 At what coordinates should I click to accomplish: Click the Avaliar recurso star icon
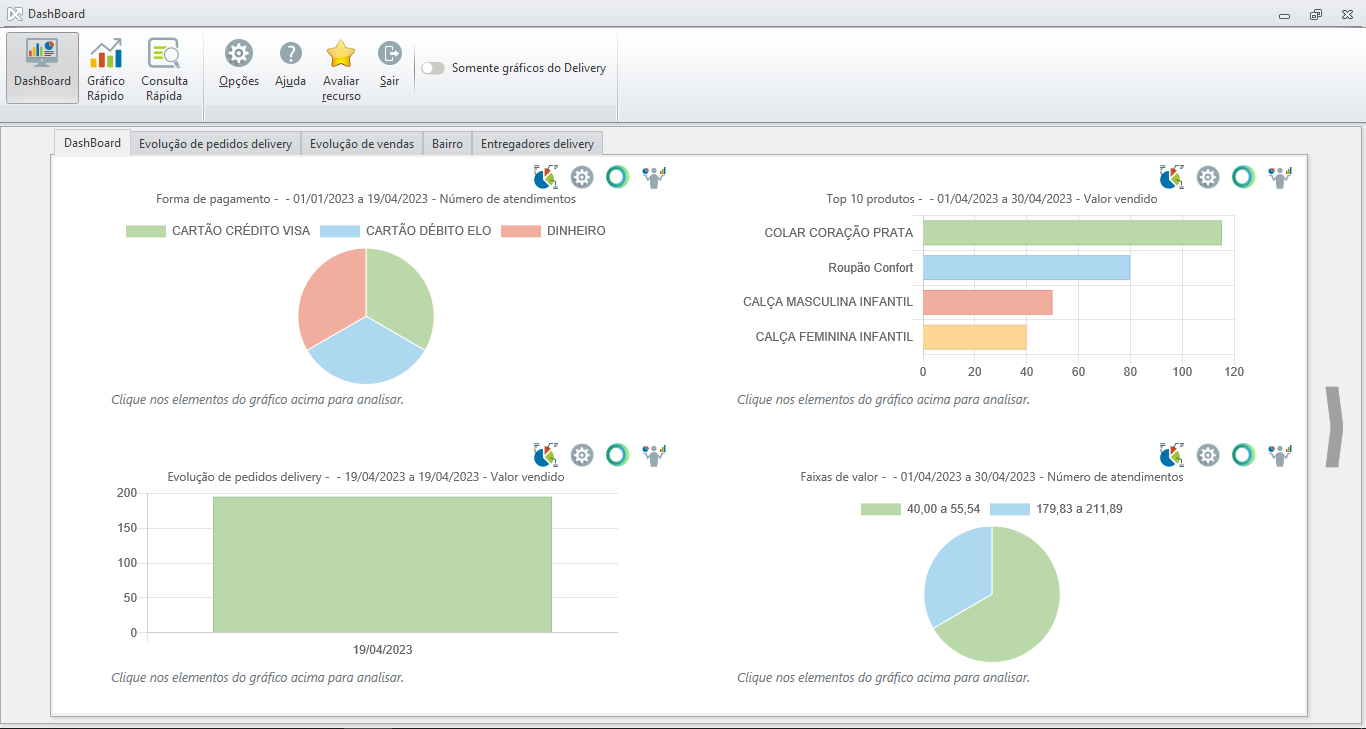[x=341, y=54]
